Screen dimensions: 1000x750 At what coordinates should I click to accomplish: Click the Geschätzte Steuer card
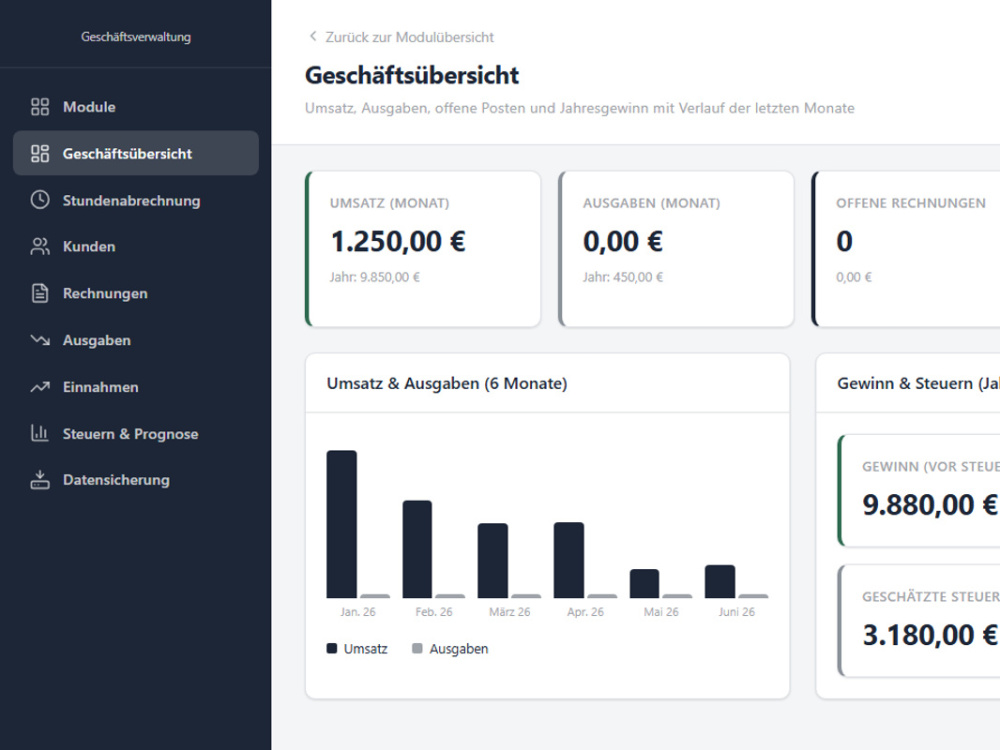919,621
